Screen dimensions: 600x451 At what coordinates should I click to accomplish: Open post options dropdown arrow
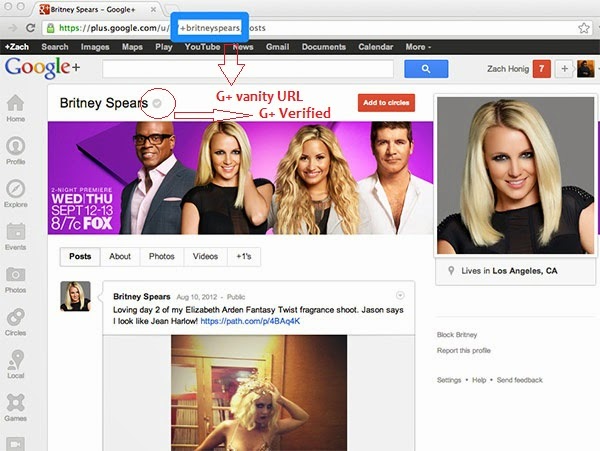click(x=400, y=295)
